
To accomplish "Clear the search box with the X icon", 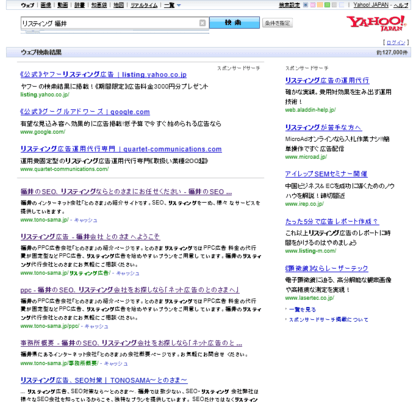I will click(x=202, y=23).
